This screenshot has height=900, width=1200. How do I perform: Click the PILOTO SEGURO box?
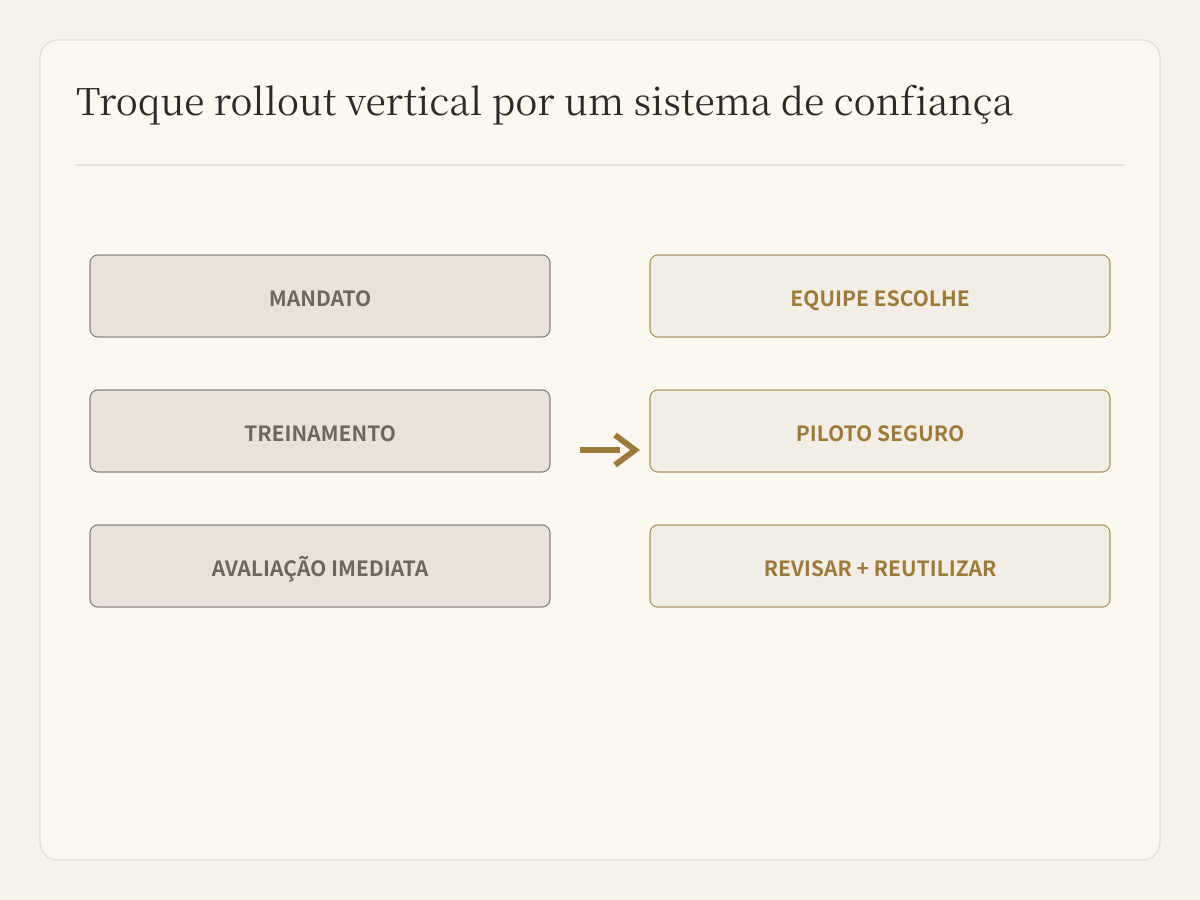tap(880, 431)
